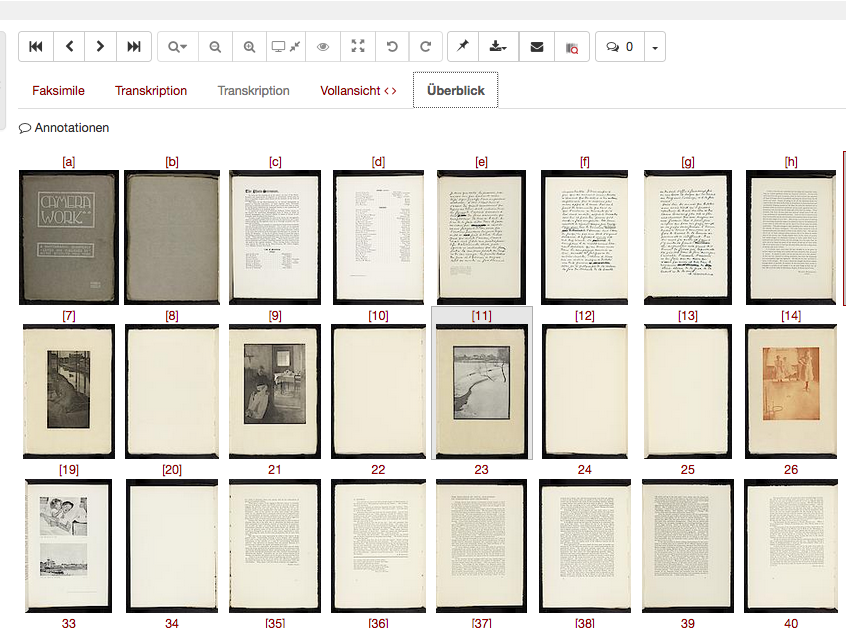Expand the comments caret dropdown
The image size is (846, 628).
[654, 47]
